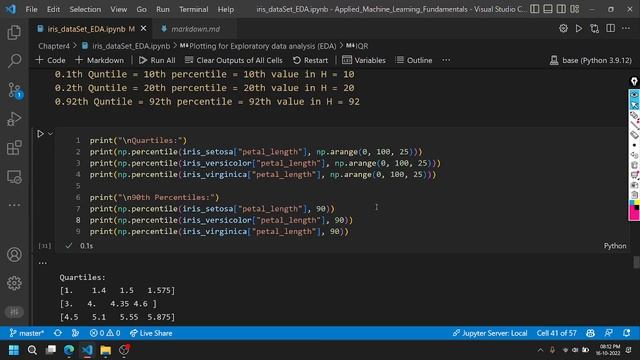Image resolution: width=640 pixels, height=360 pixels.
Task: Open the Help menu
Action: pyautogui.click(x=226, y=9)
